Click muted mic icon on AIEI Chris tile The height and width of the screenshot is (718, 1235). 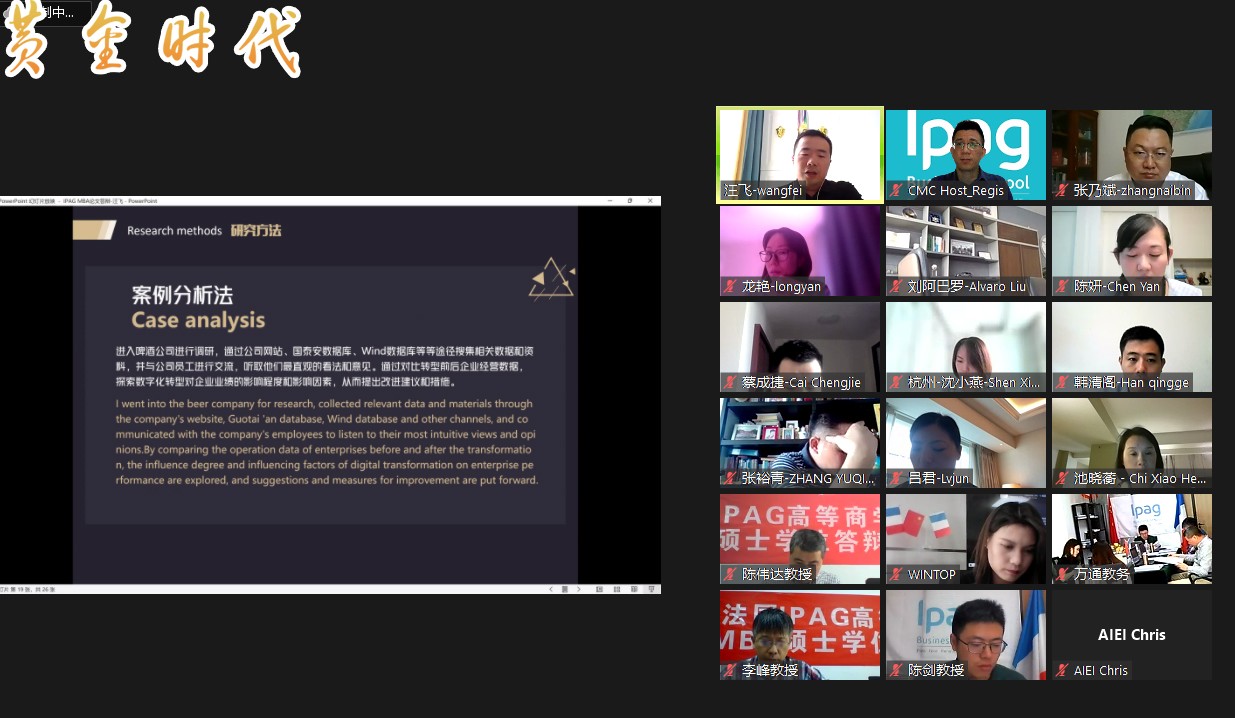pos(1062,671)
